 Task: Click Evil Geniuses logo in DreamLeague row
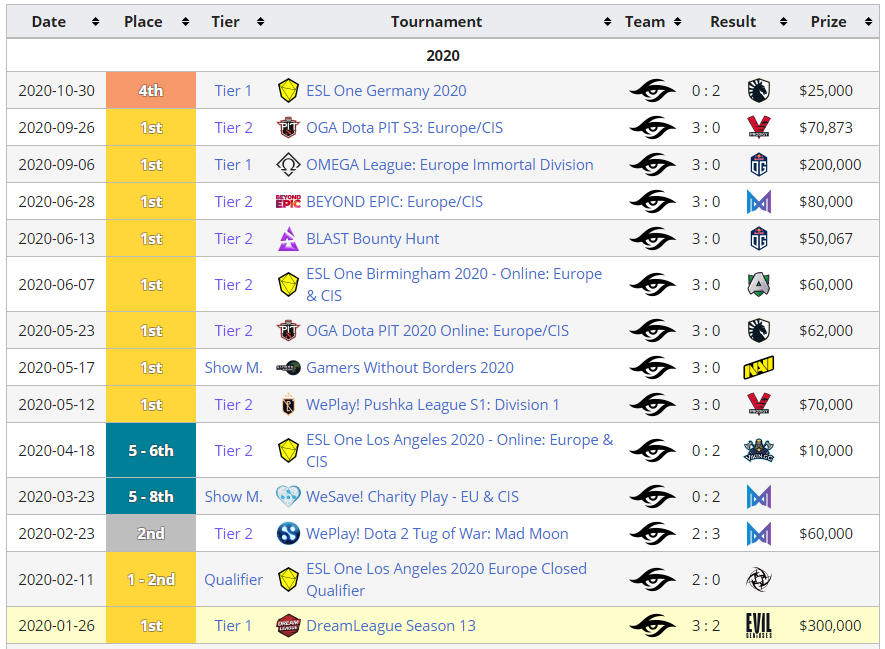[x=759, y=626]
